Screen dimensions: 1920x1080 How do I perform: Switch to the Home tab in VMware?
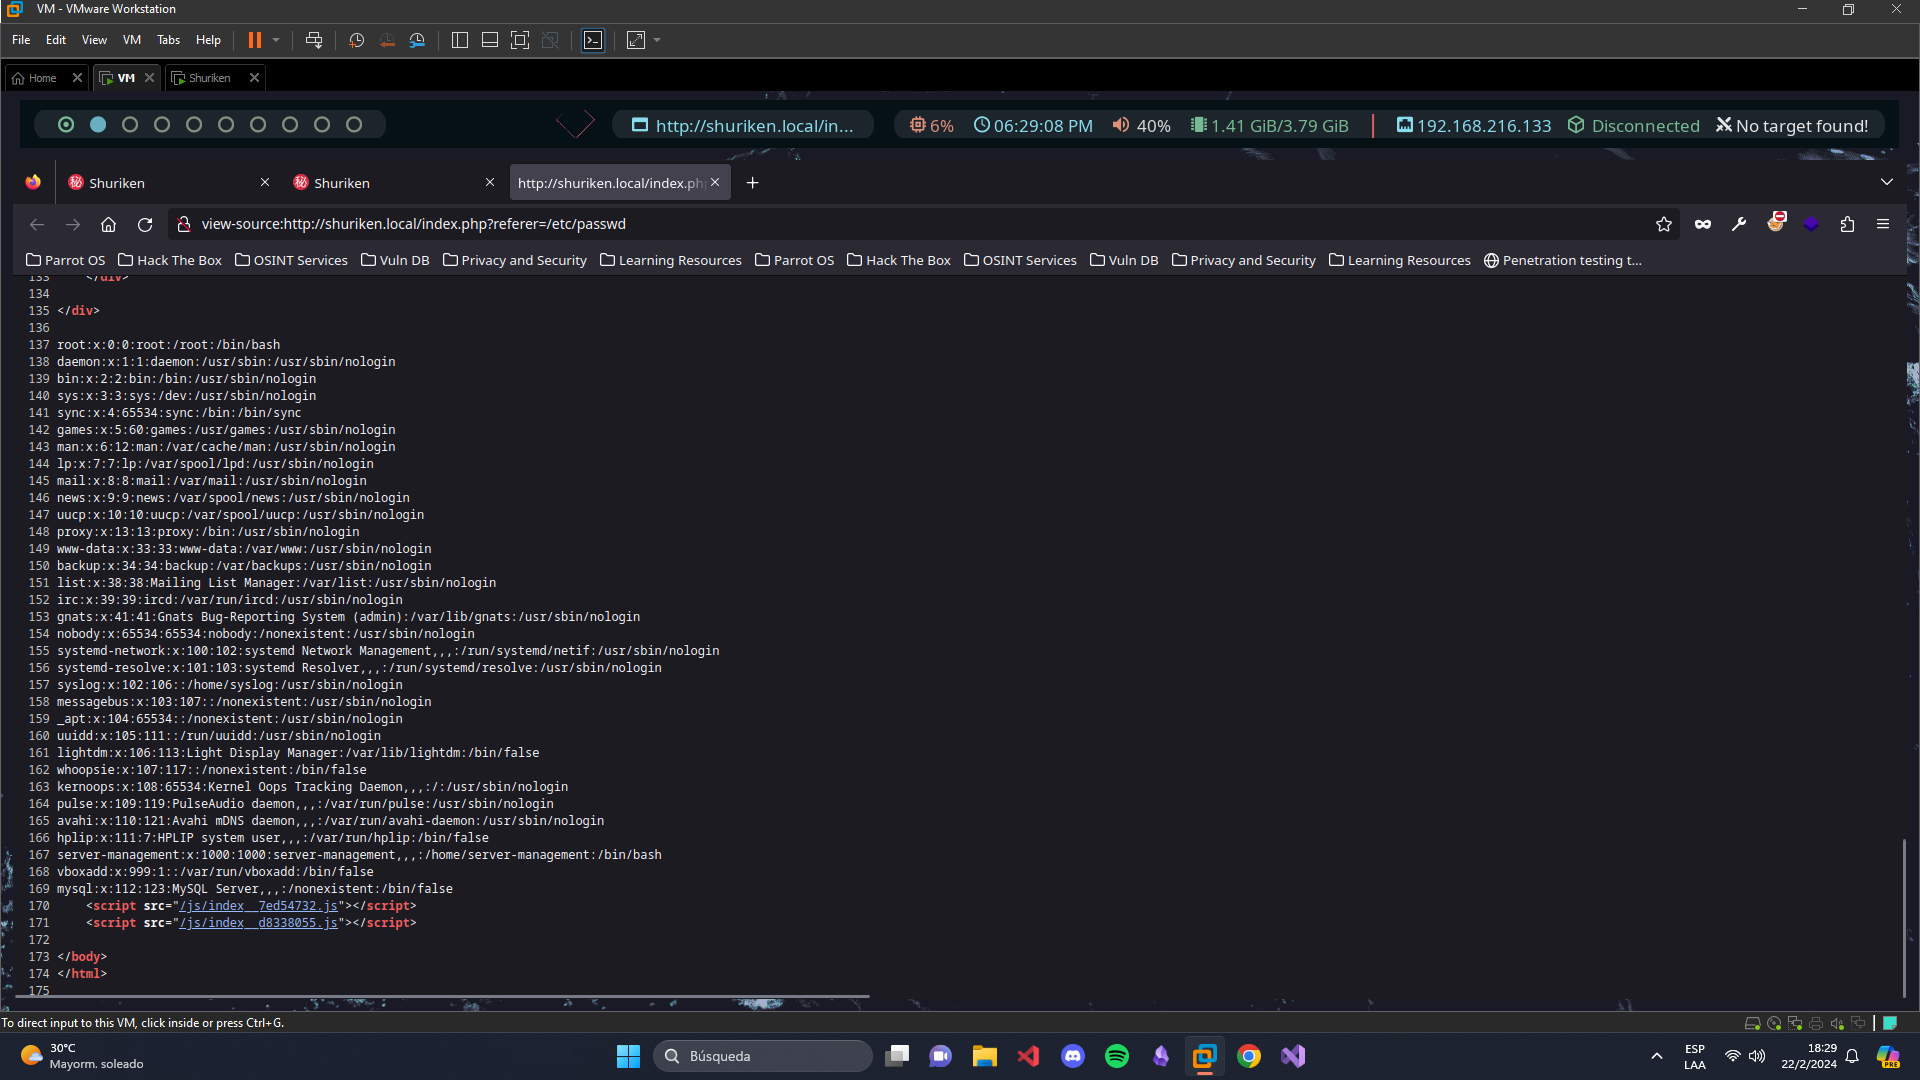[35, 78]
